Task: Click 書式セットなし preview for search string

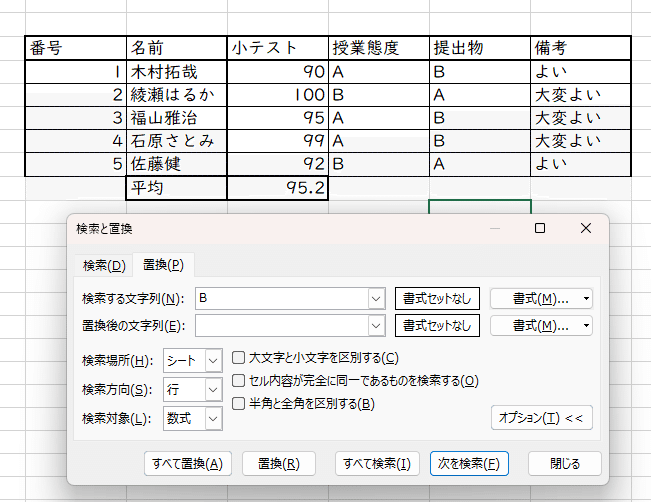Action: (437, 299)
